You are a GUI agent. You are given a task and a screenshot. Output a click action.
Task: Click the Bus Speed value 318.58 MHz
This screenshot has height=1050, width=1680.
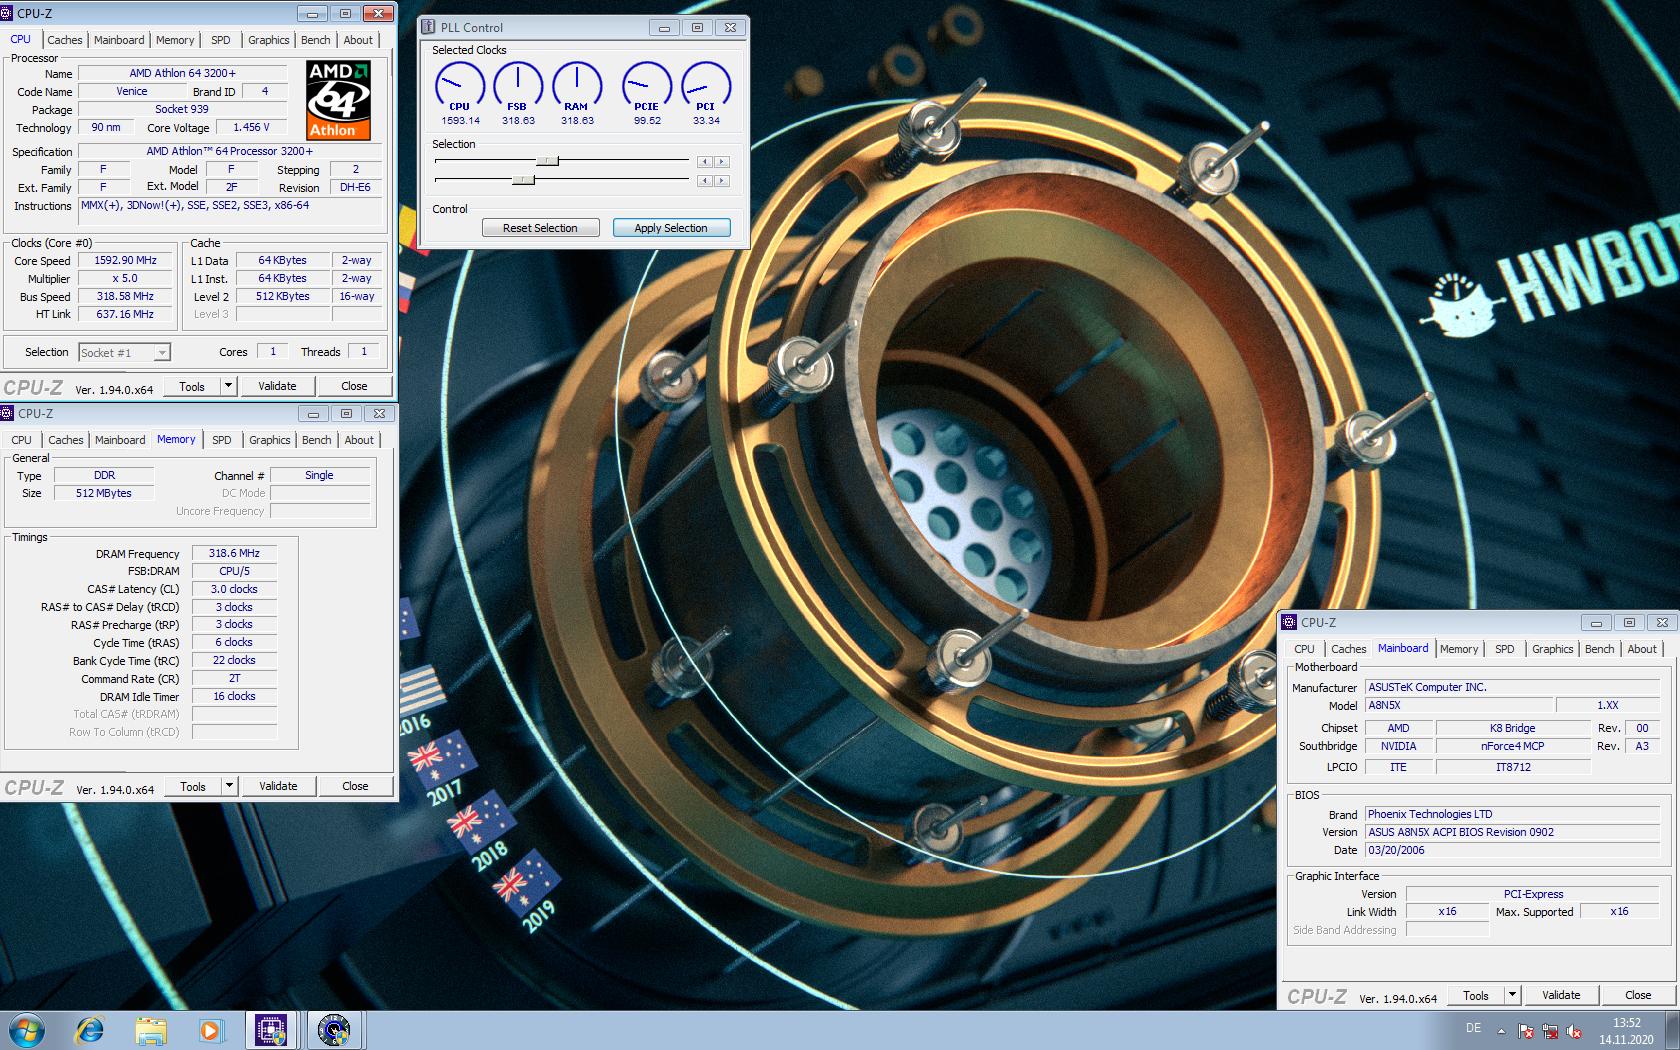pos(125,296)
